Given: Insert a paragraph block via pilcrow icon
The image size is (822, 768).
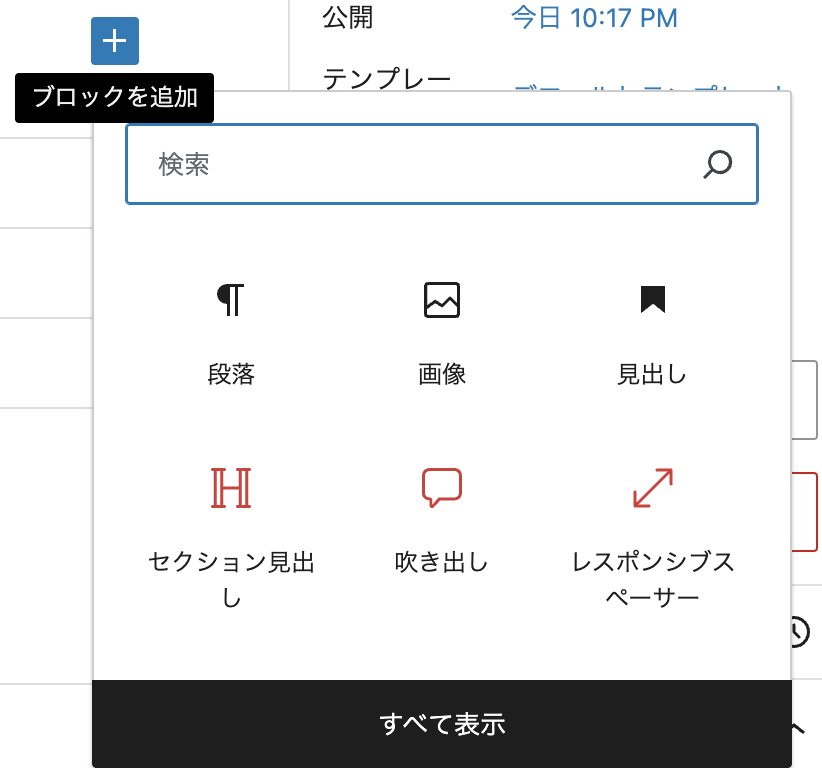Looking at the screenshot, I should [x=231, y=300].
